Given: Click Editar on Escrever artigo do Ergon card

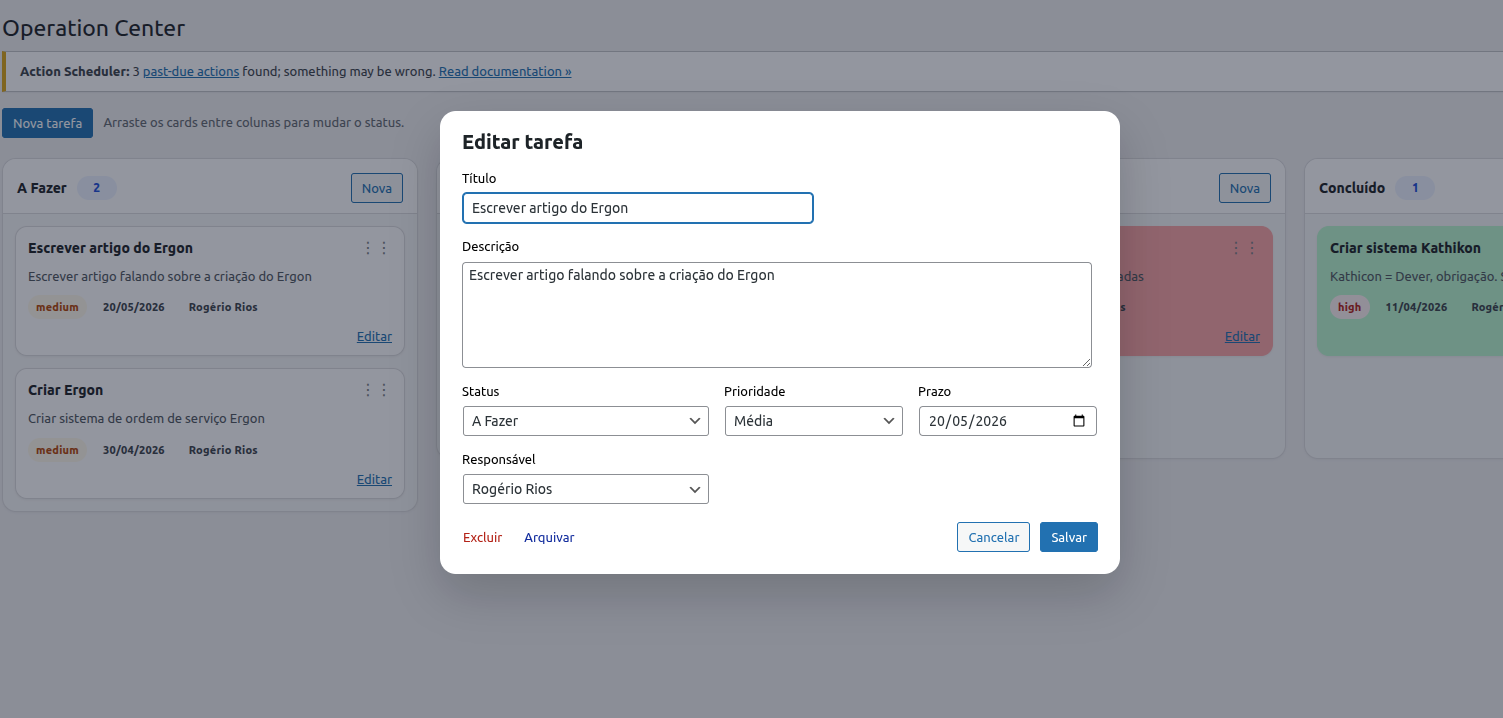Looking at the screenshot, I should pos(374,337).
